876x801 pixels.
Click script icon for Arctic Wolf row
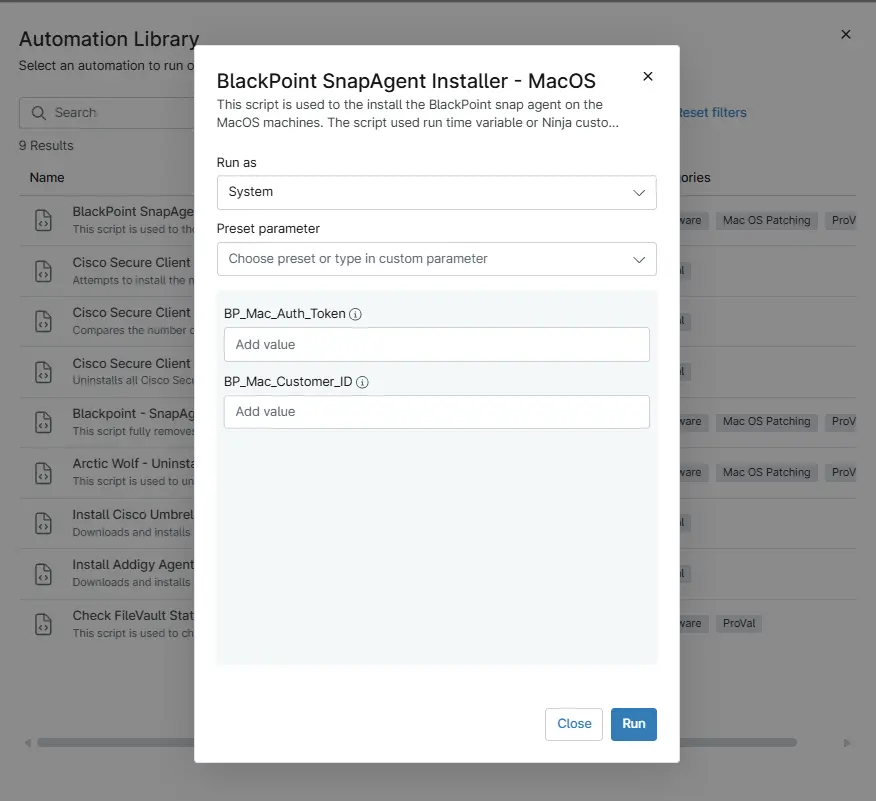pos(43,472)
